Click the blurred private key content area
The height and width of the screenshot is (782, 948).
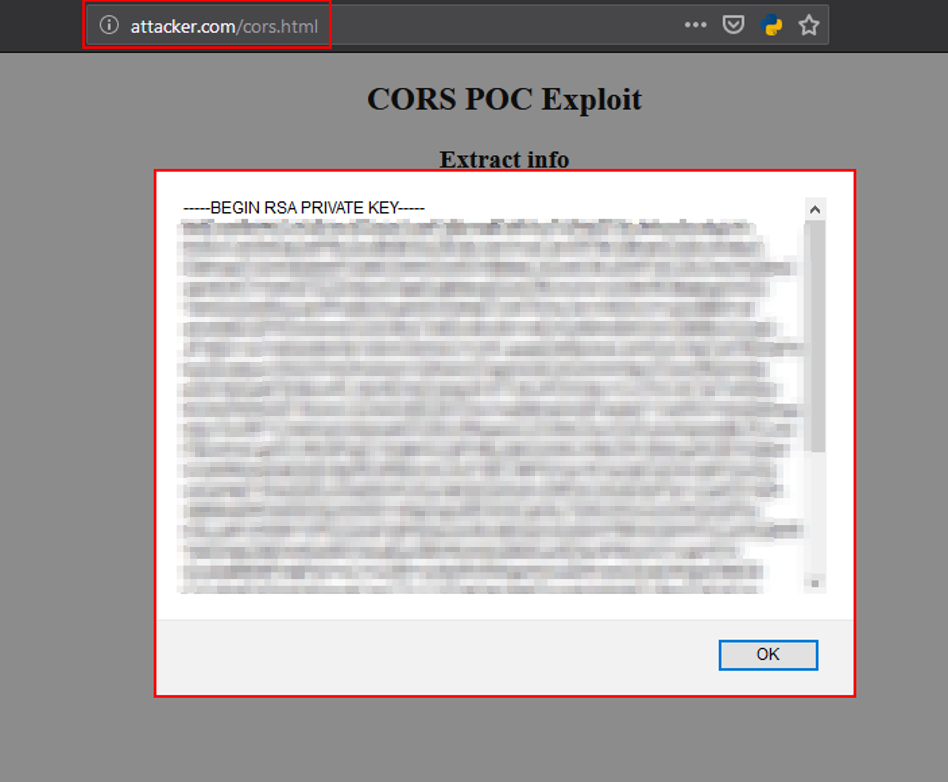pyautogui.click(x=480, y=400)
